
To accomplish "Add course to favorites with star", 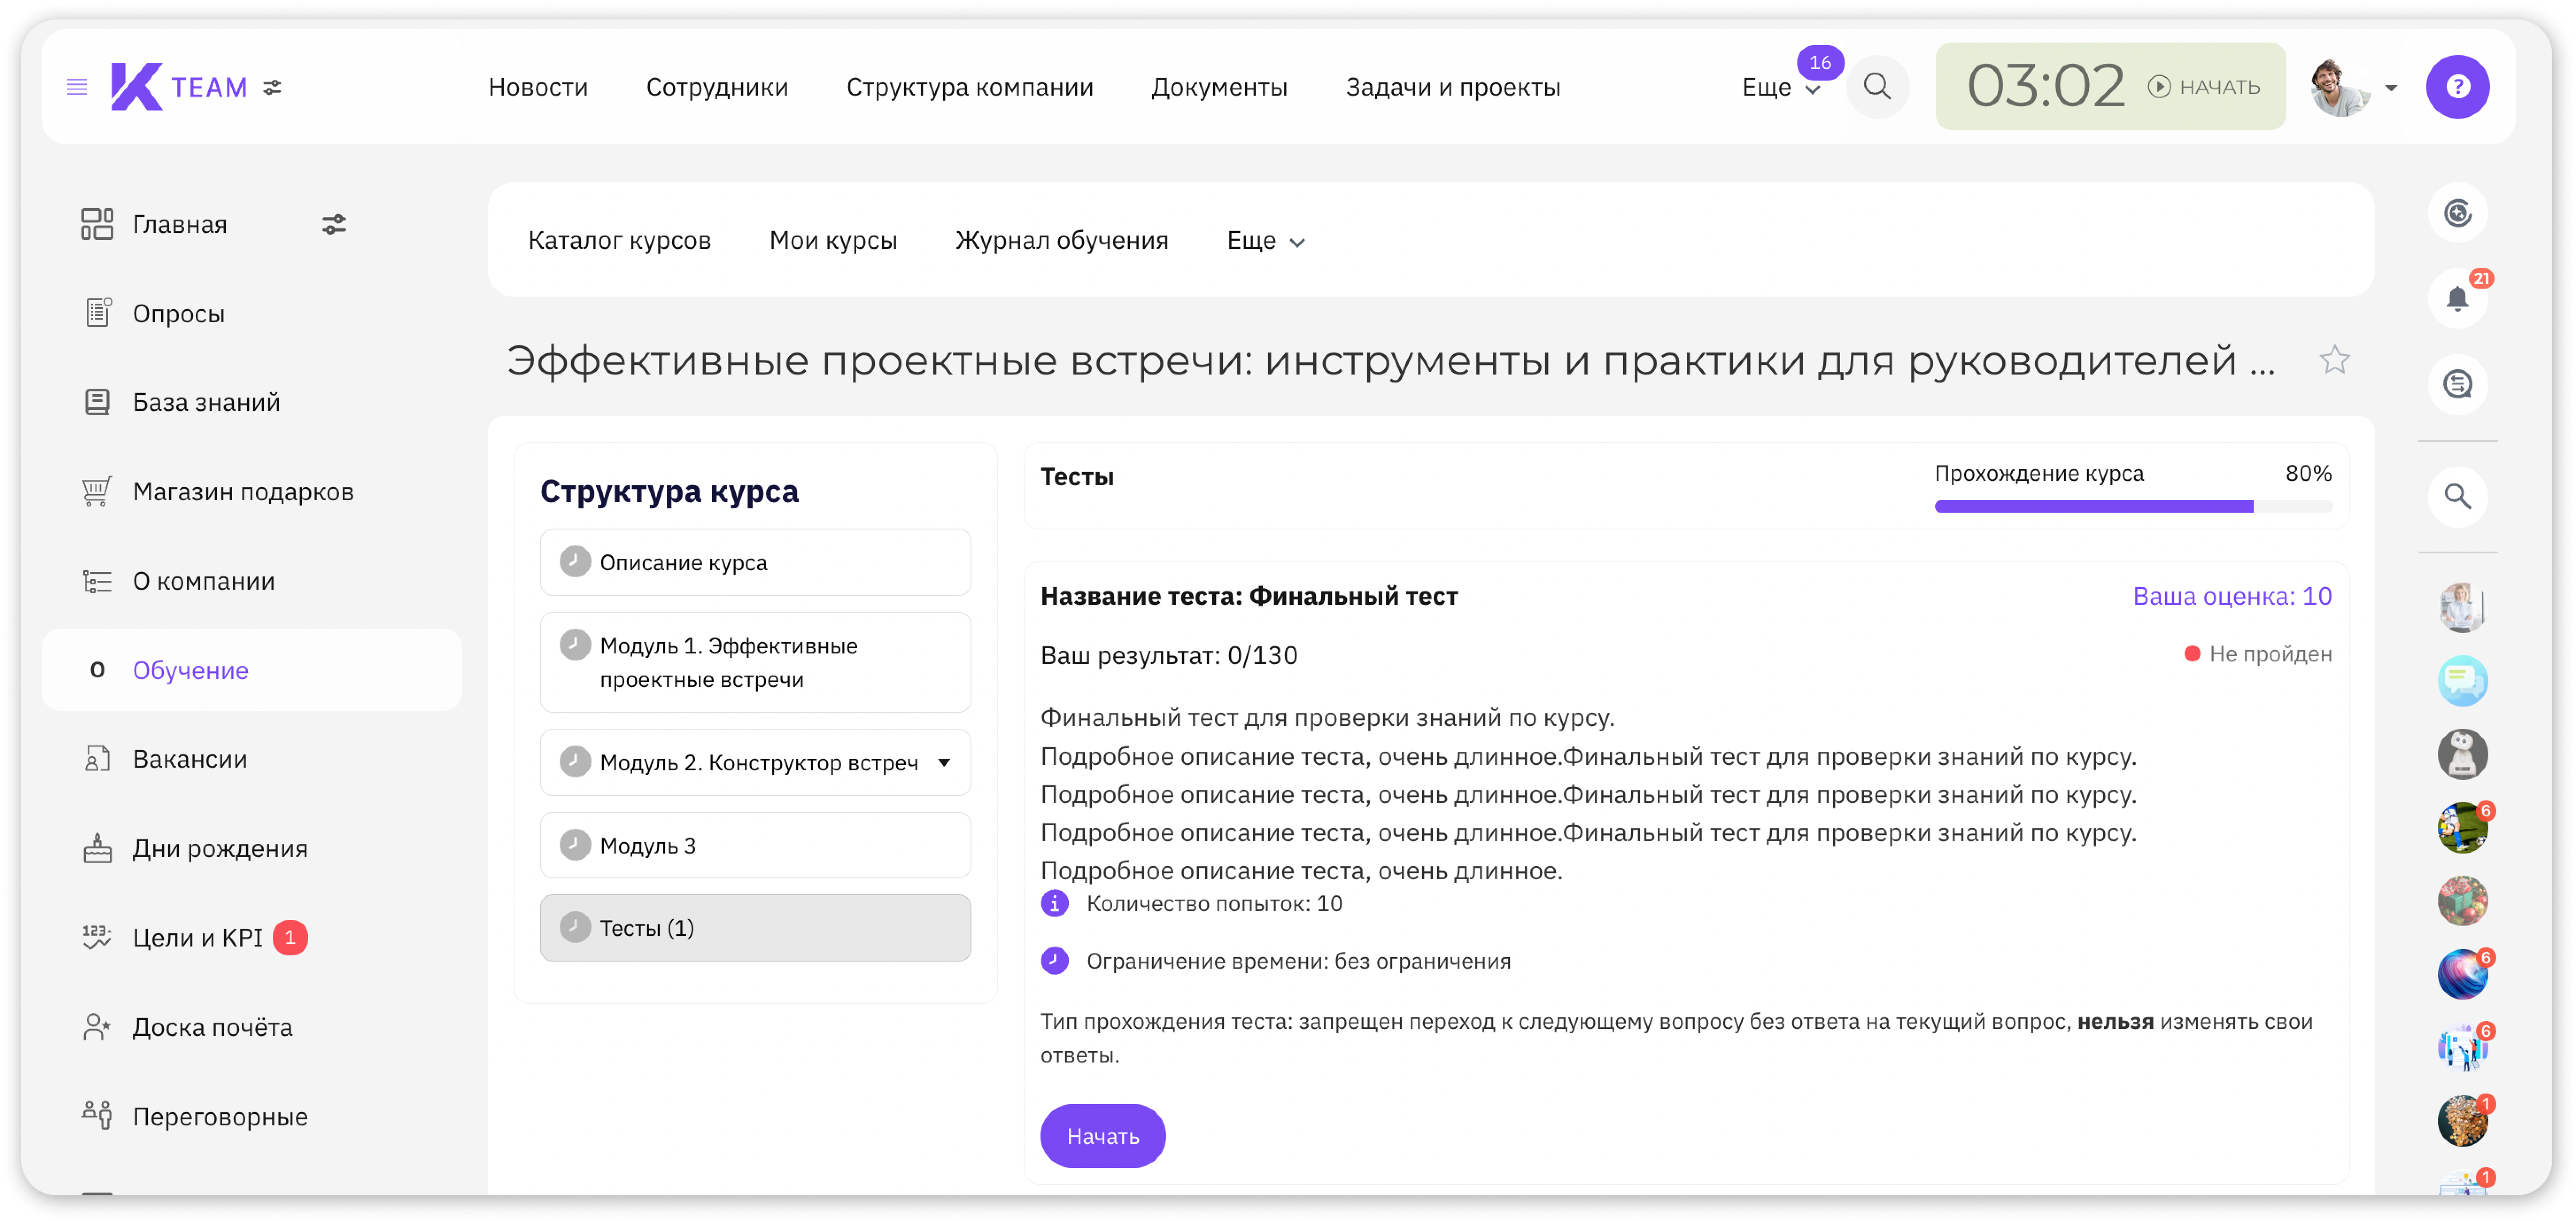I will (2334, 359).
